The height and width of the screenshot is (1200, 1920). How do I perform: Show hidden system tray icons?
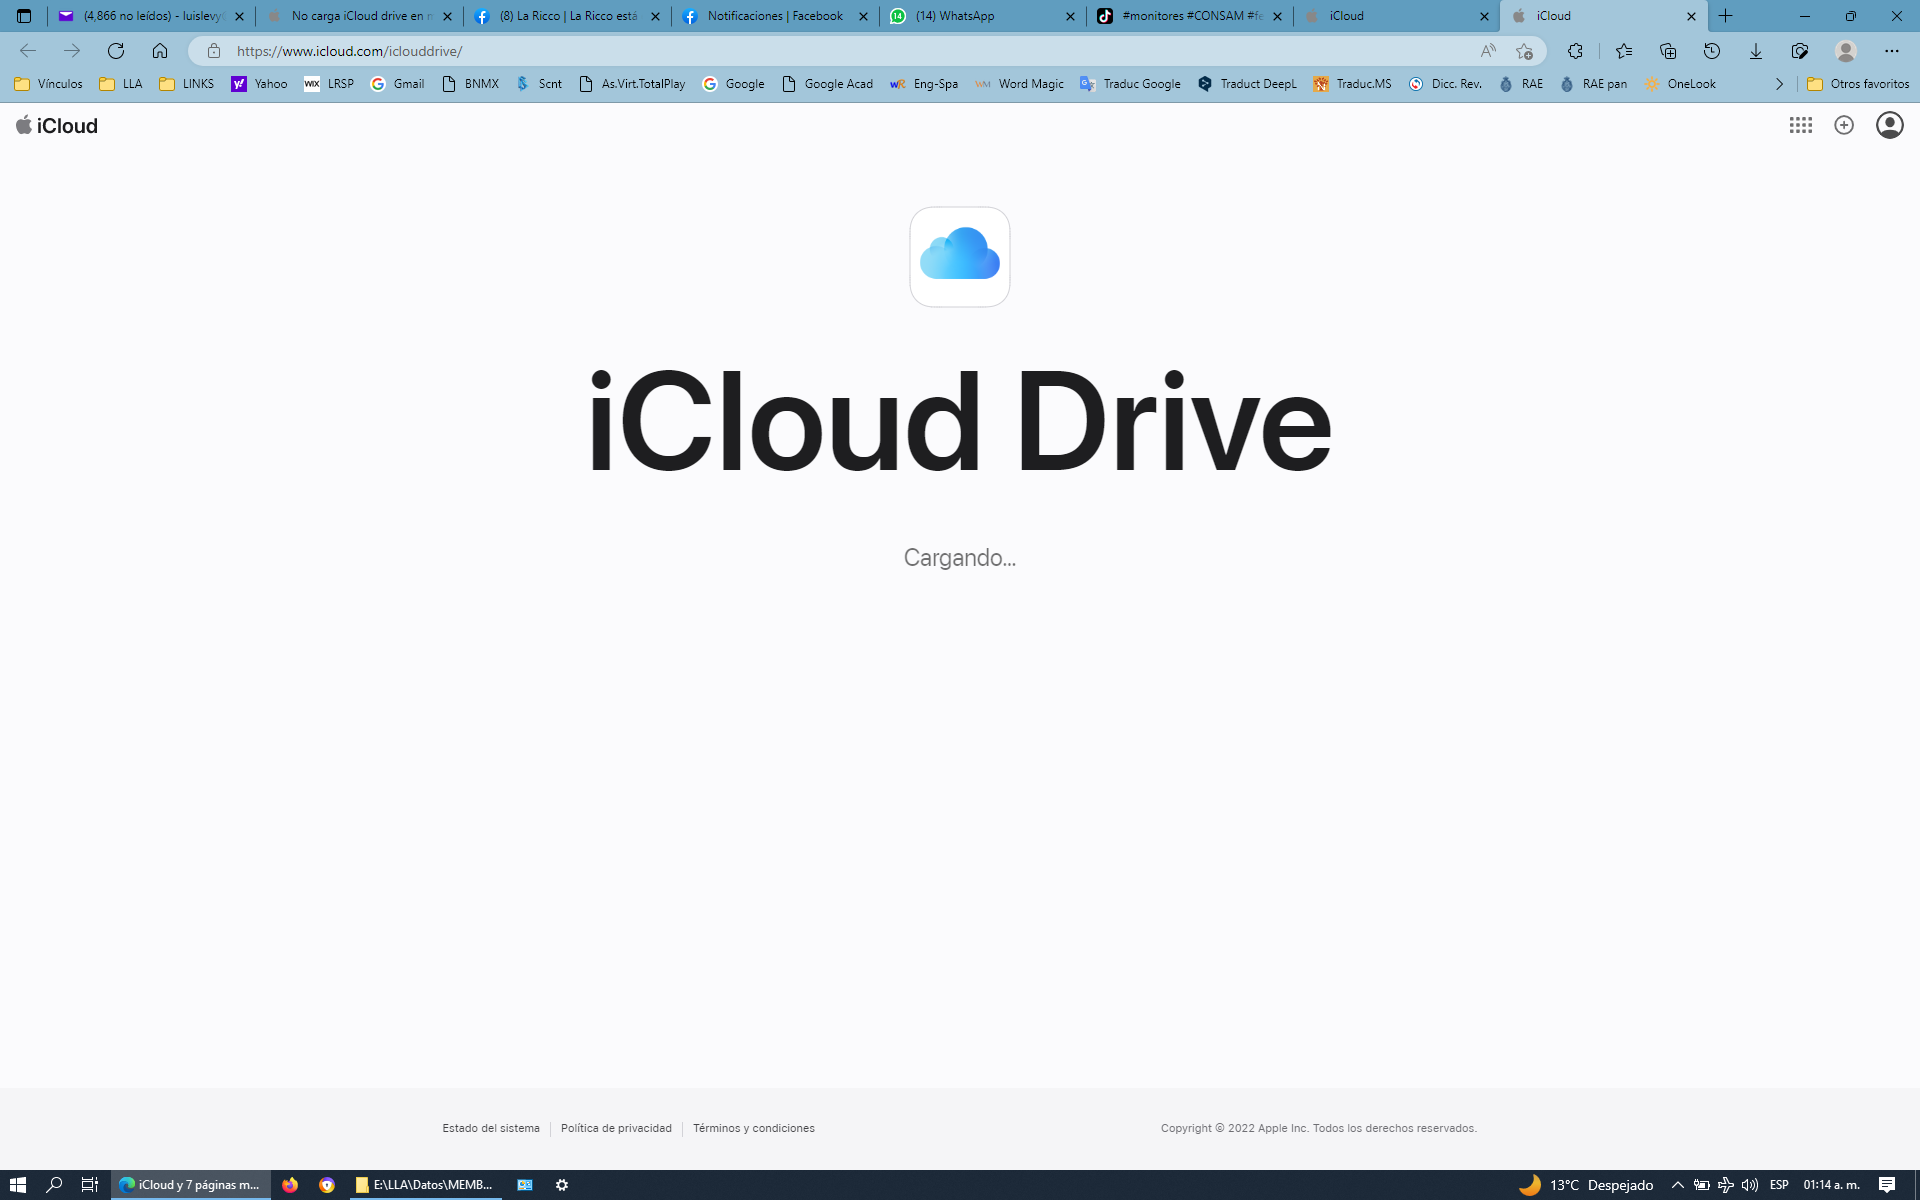click(x=1677, y=1185)
